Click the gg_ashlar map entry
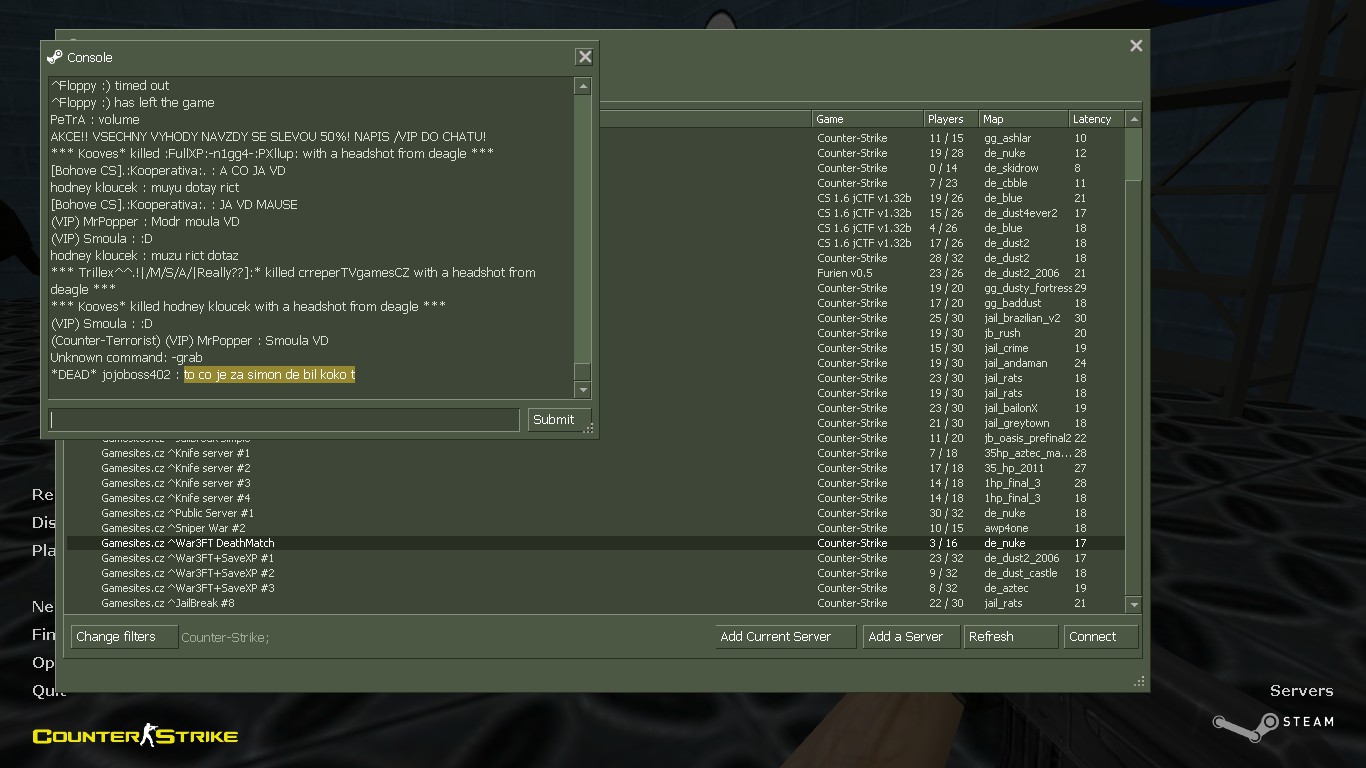This screenshot has height=768, width=1366. coord(1007,138)
